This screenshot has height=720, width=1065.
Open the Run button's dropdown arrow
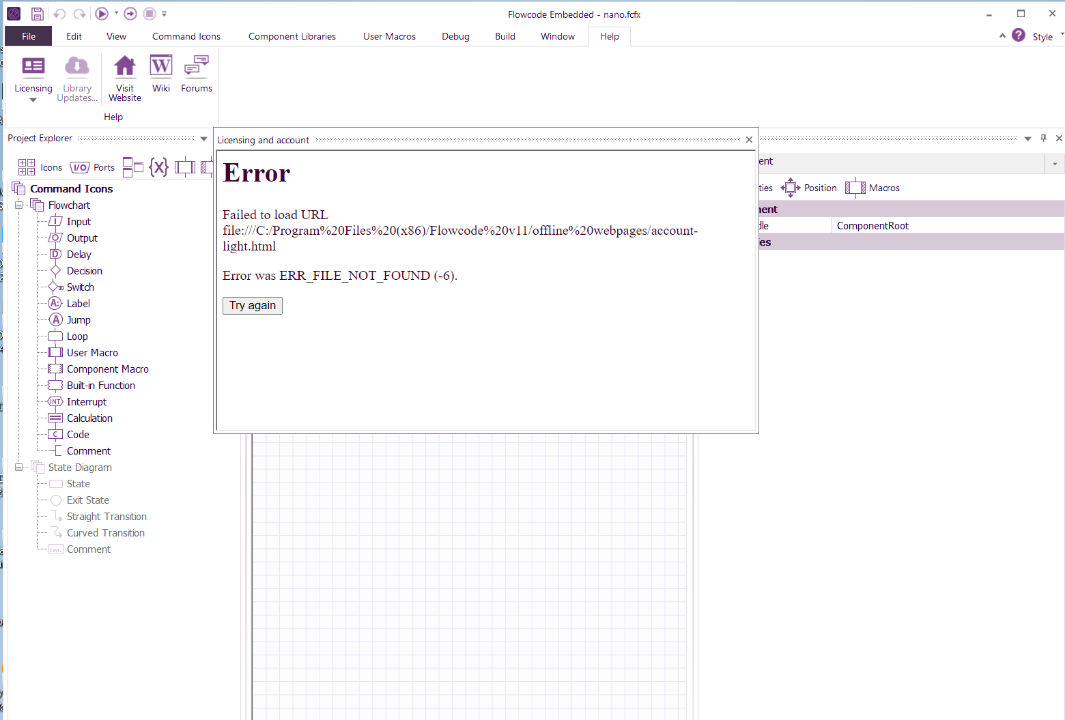click(x=116, y=14)
